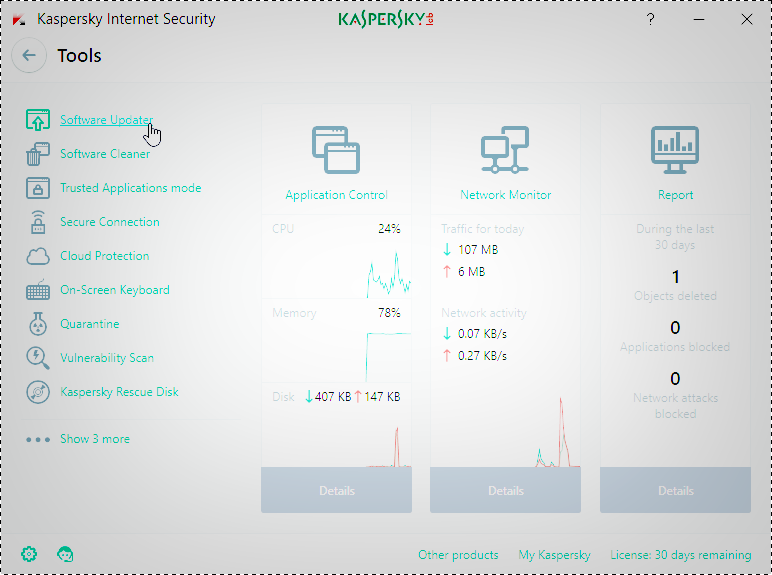Select the Trusted Applications mode lock icon
This screenshot has width=772, height=575.
pos(37,188)
